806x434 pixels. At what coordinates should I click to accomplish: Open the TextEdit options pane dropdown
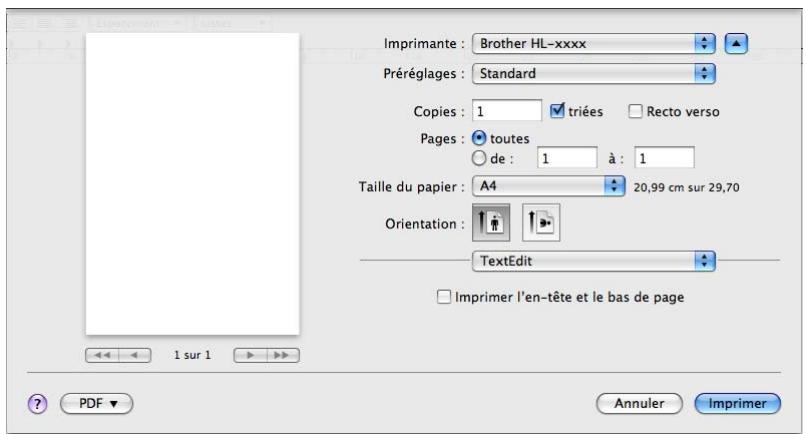click(x=594, y=261)
